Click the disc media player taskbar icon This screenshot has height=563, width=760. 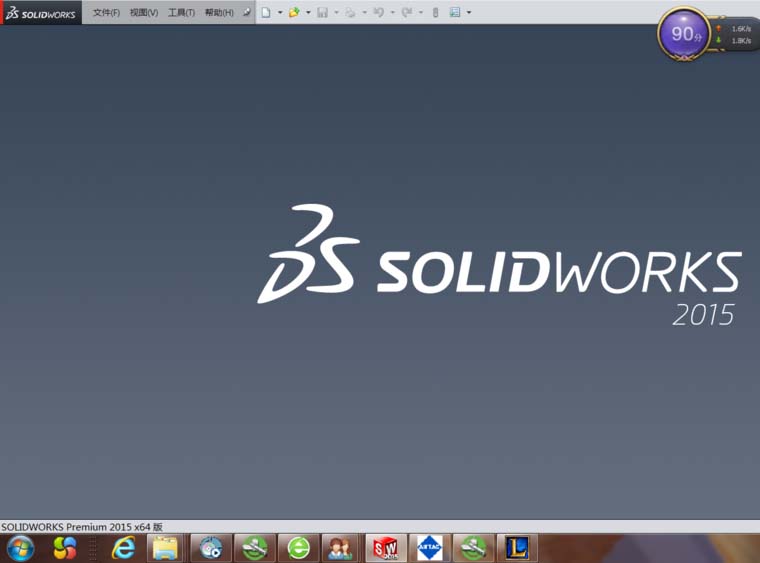tap(211, 548)
